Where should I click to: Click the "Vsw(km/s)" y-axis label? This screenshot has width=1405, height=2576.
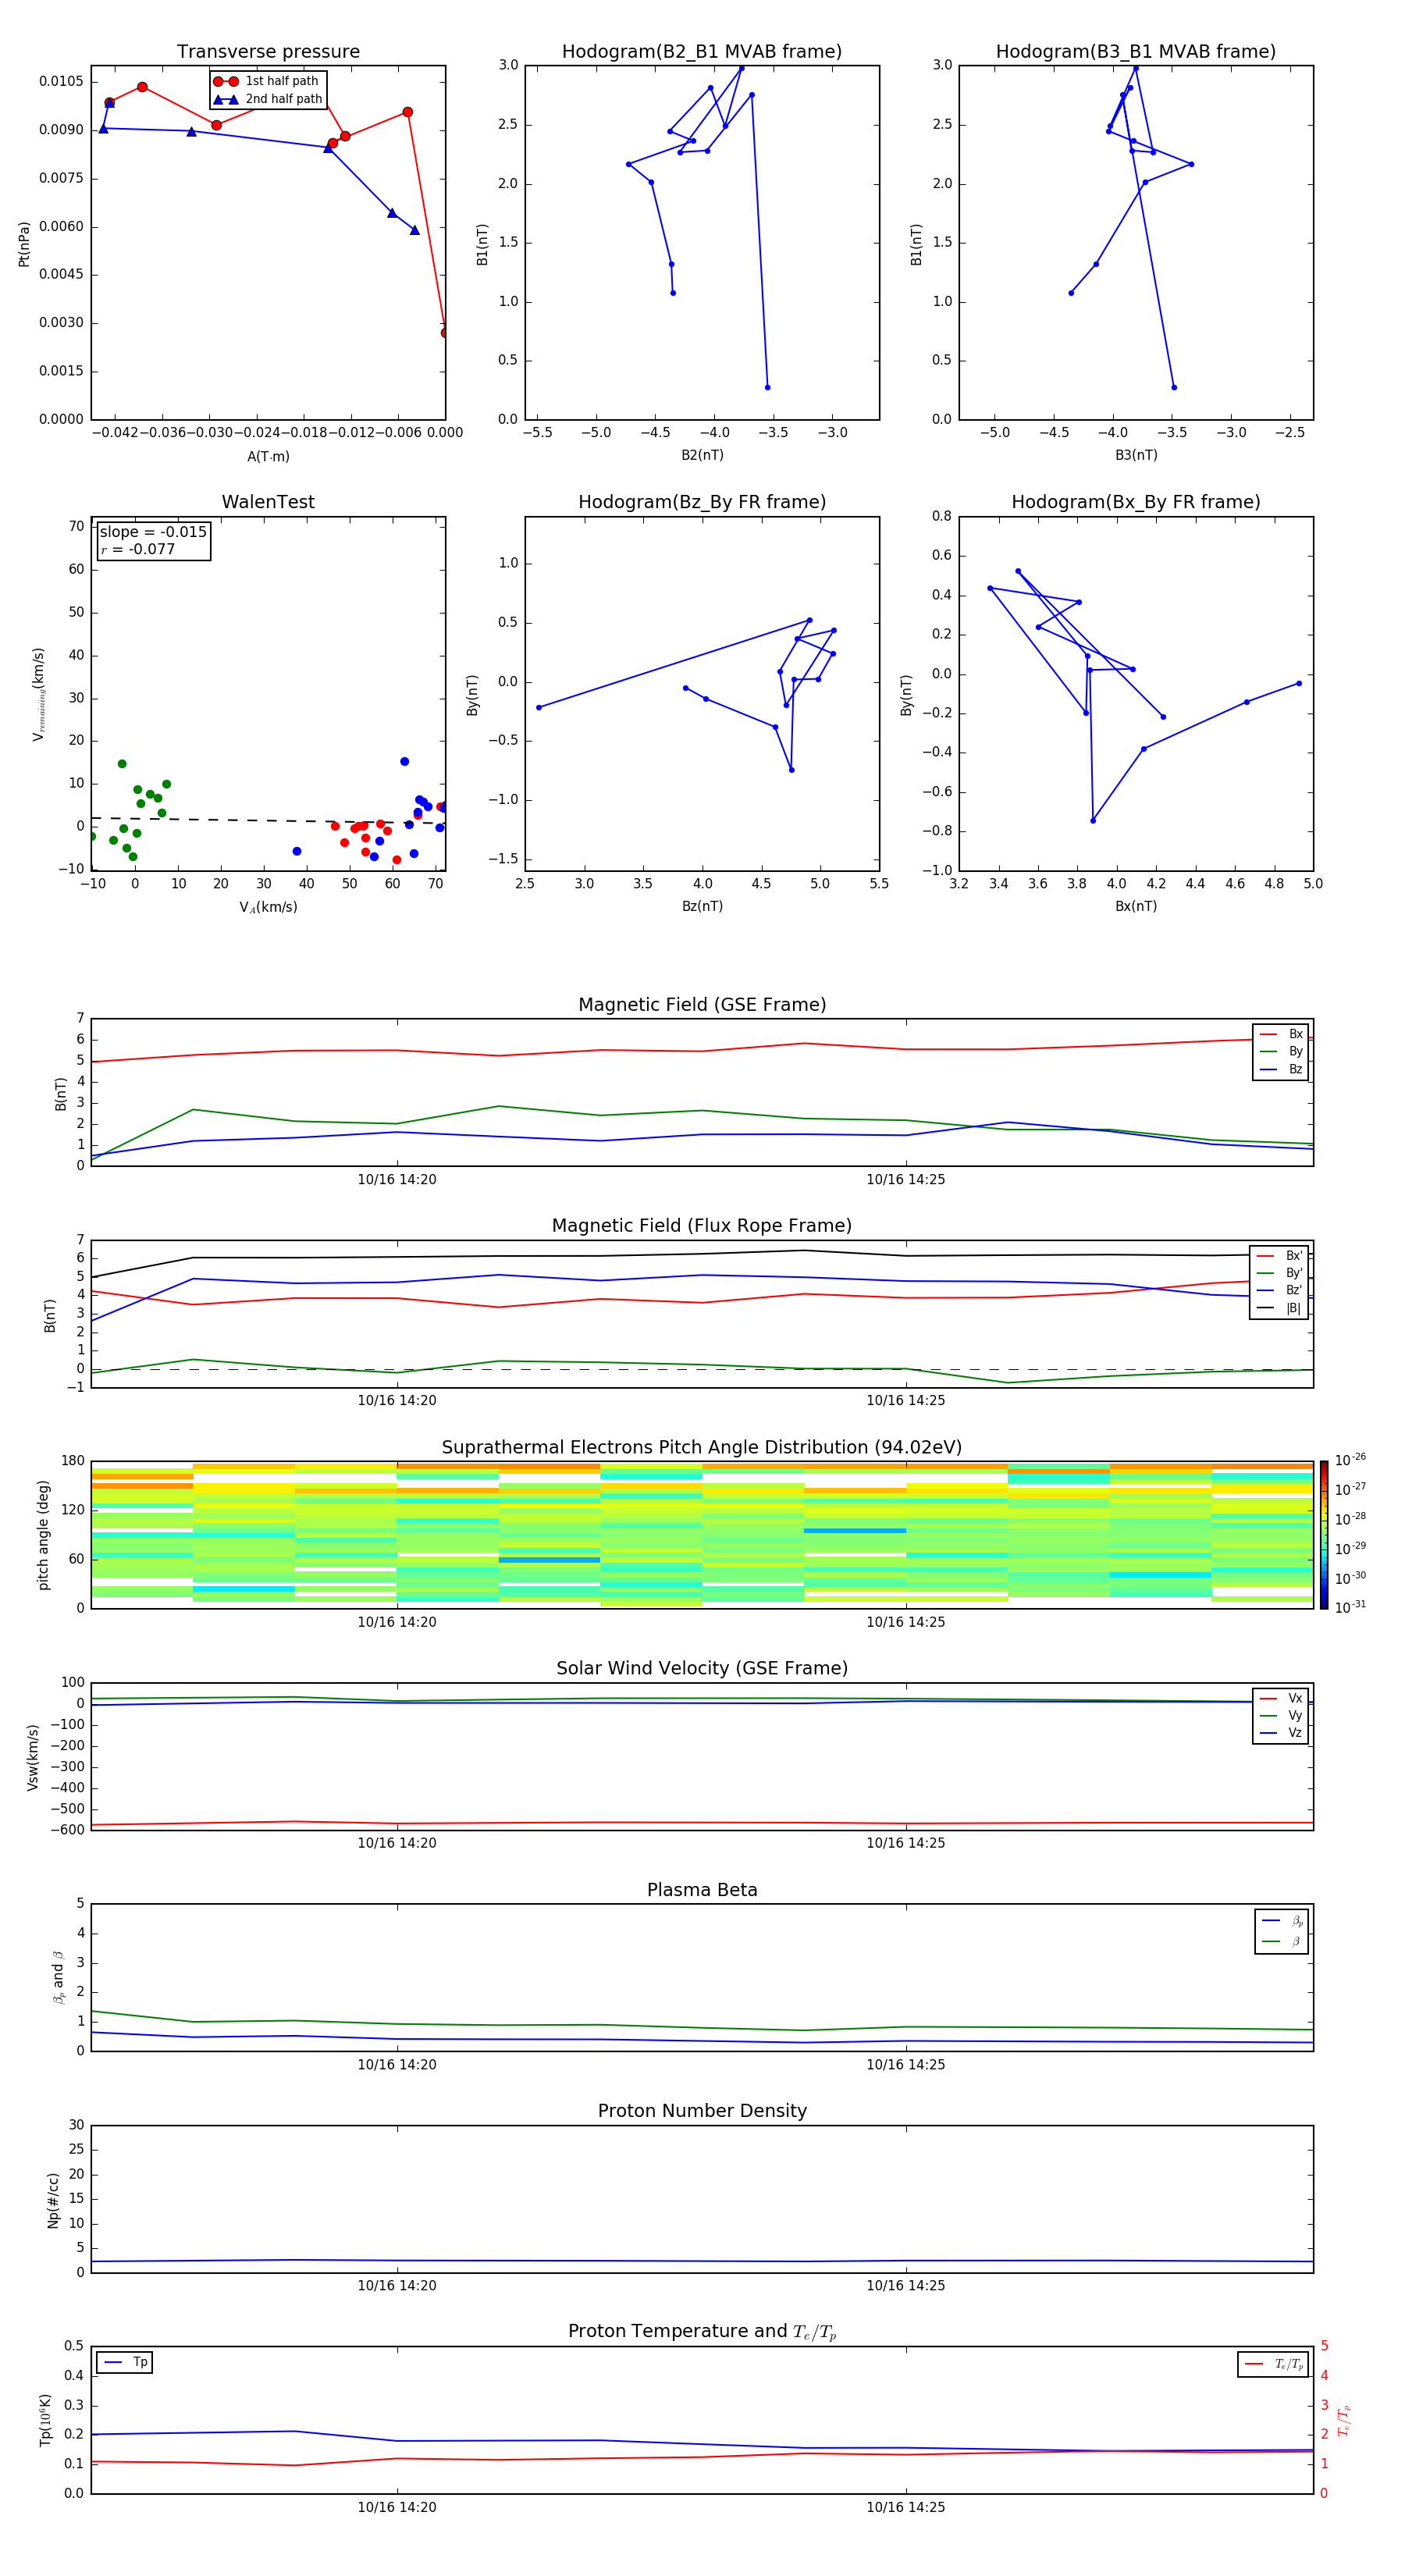click(x=33, y=1757)
